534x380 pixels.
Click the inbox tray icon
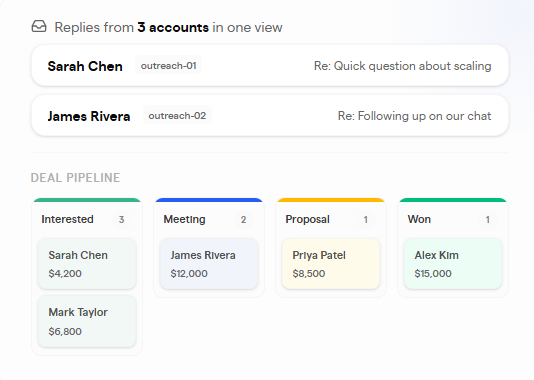[x=39, y=27]
